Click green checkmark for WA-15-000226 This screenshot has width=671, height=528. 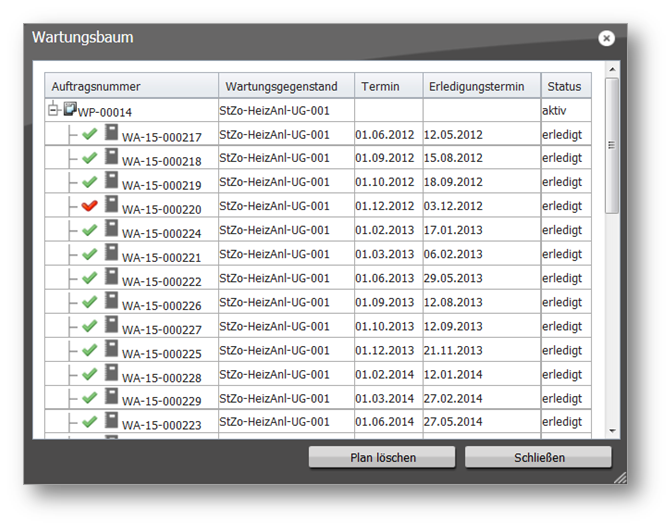coord(89,302)
